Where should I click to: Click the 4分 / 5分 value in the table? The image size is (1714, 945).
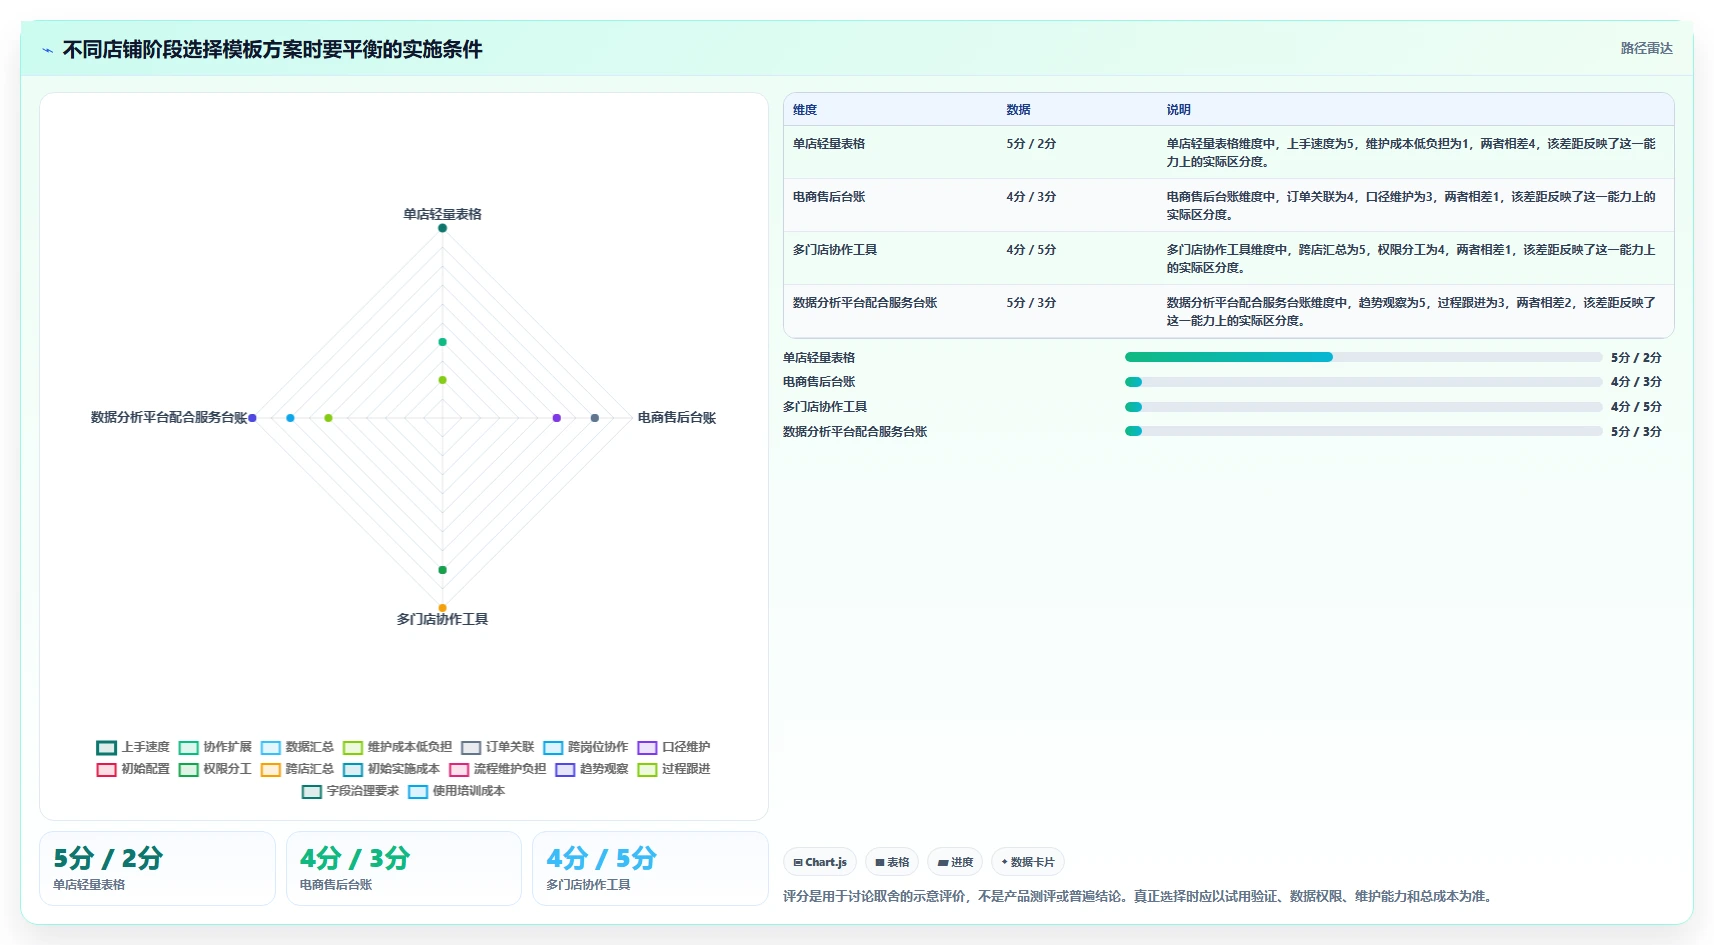(1031, 250)
